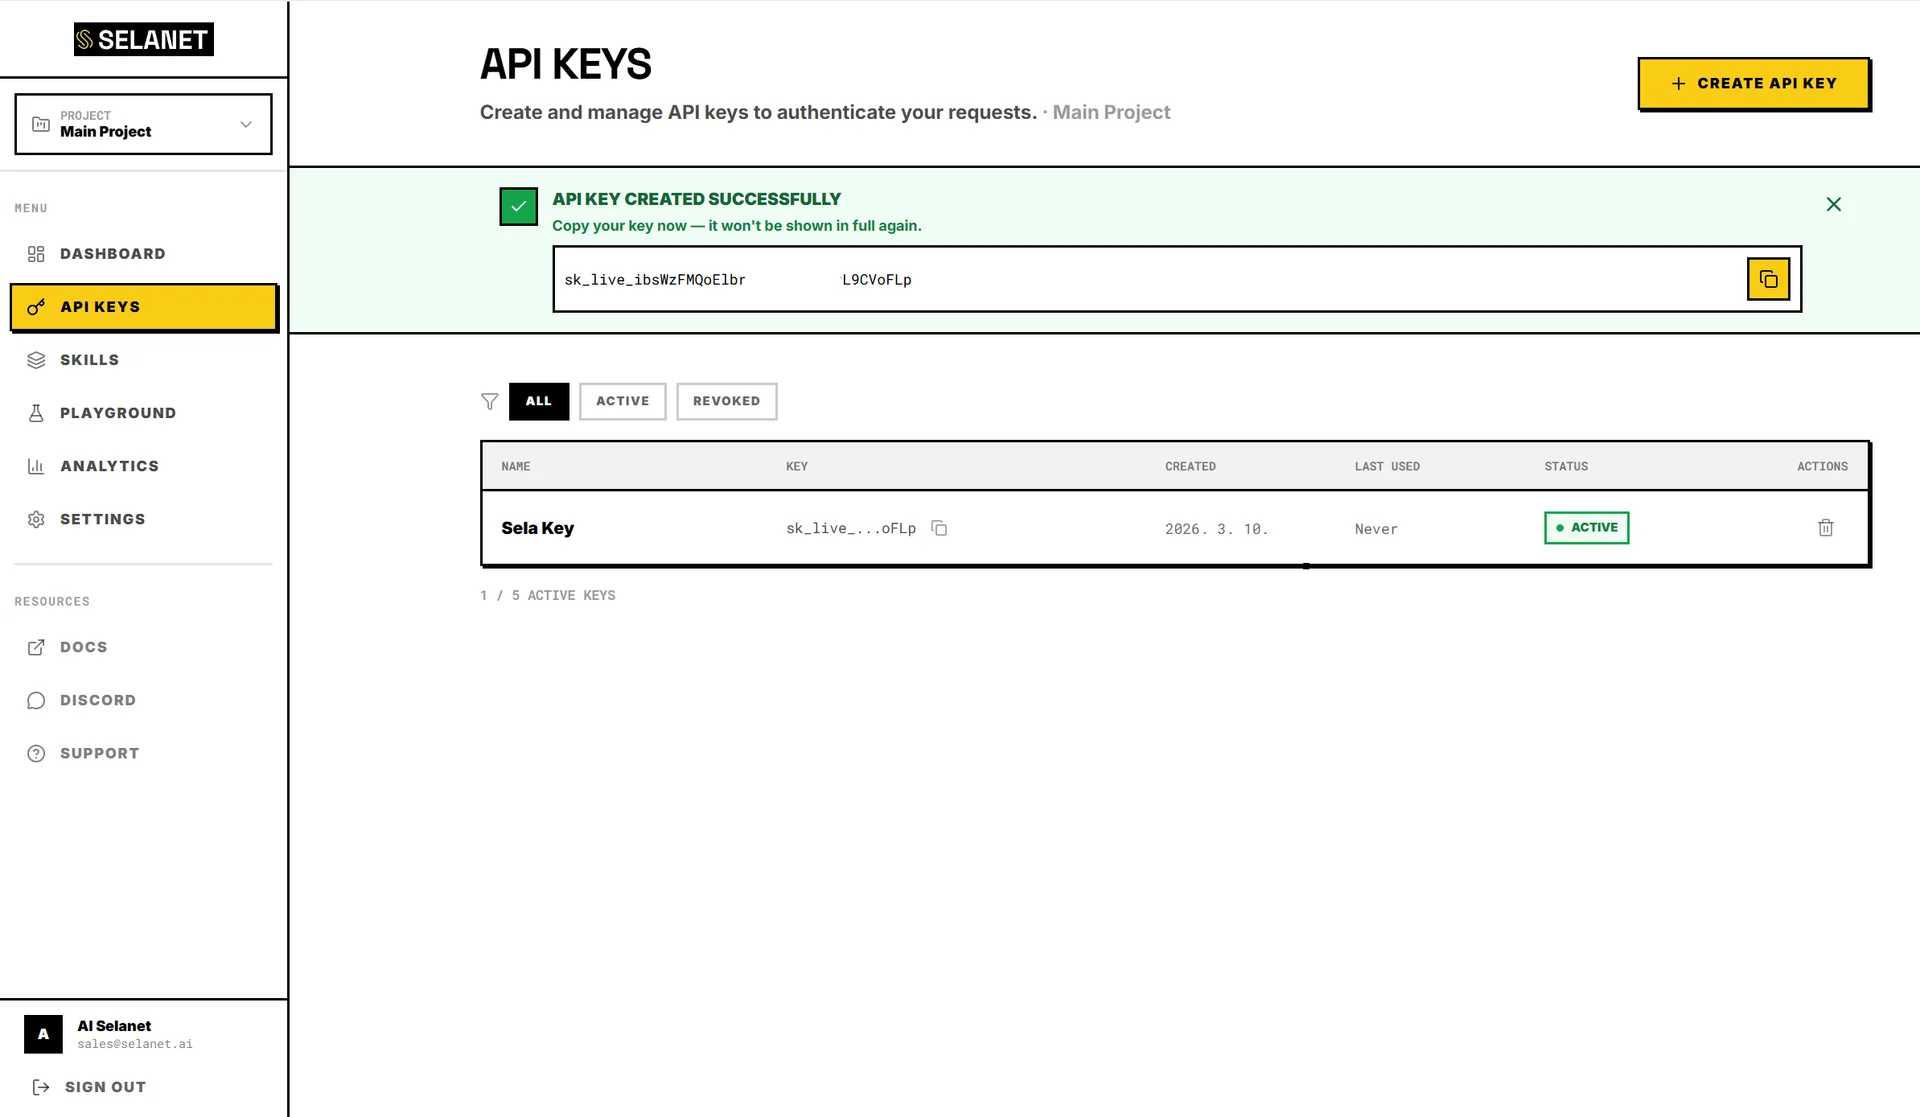Open Settings in the sidebar
Image resolution: width=1920 pixels, height=1117 pixels.
coord(102,519)
